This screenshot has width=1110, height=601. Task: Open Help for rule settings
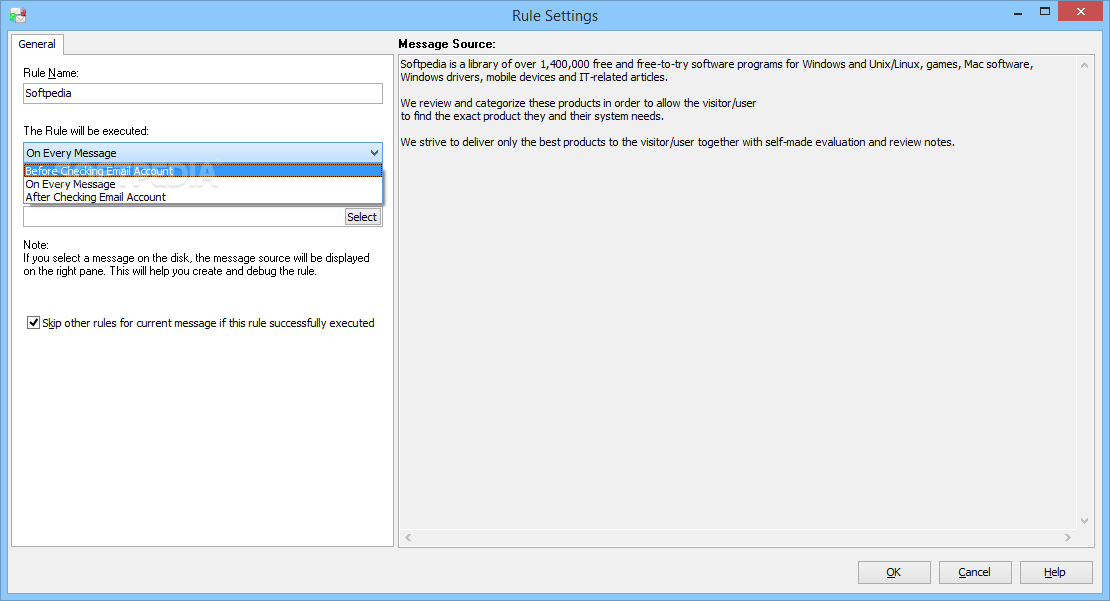1055,572
